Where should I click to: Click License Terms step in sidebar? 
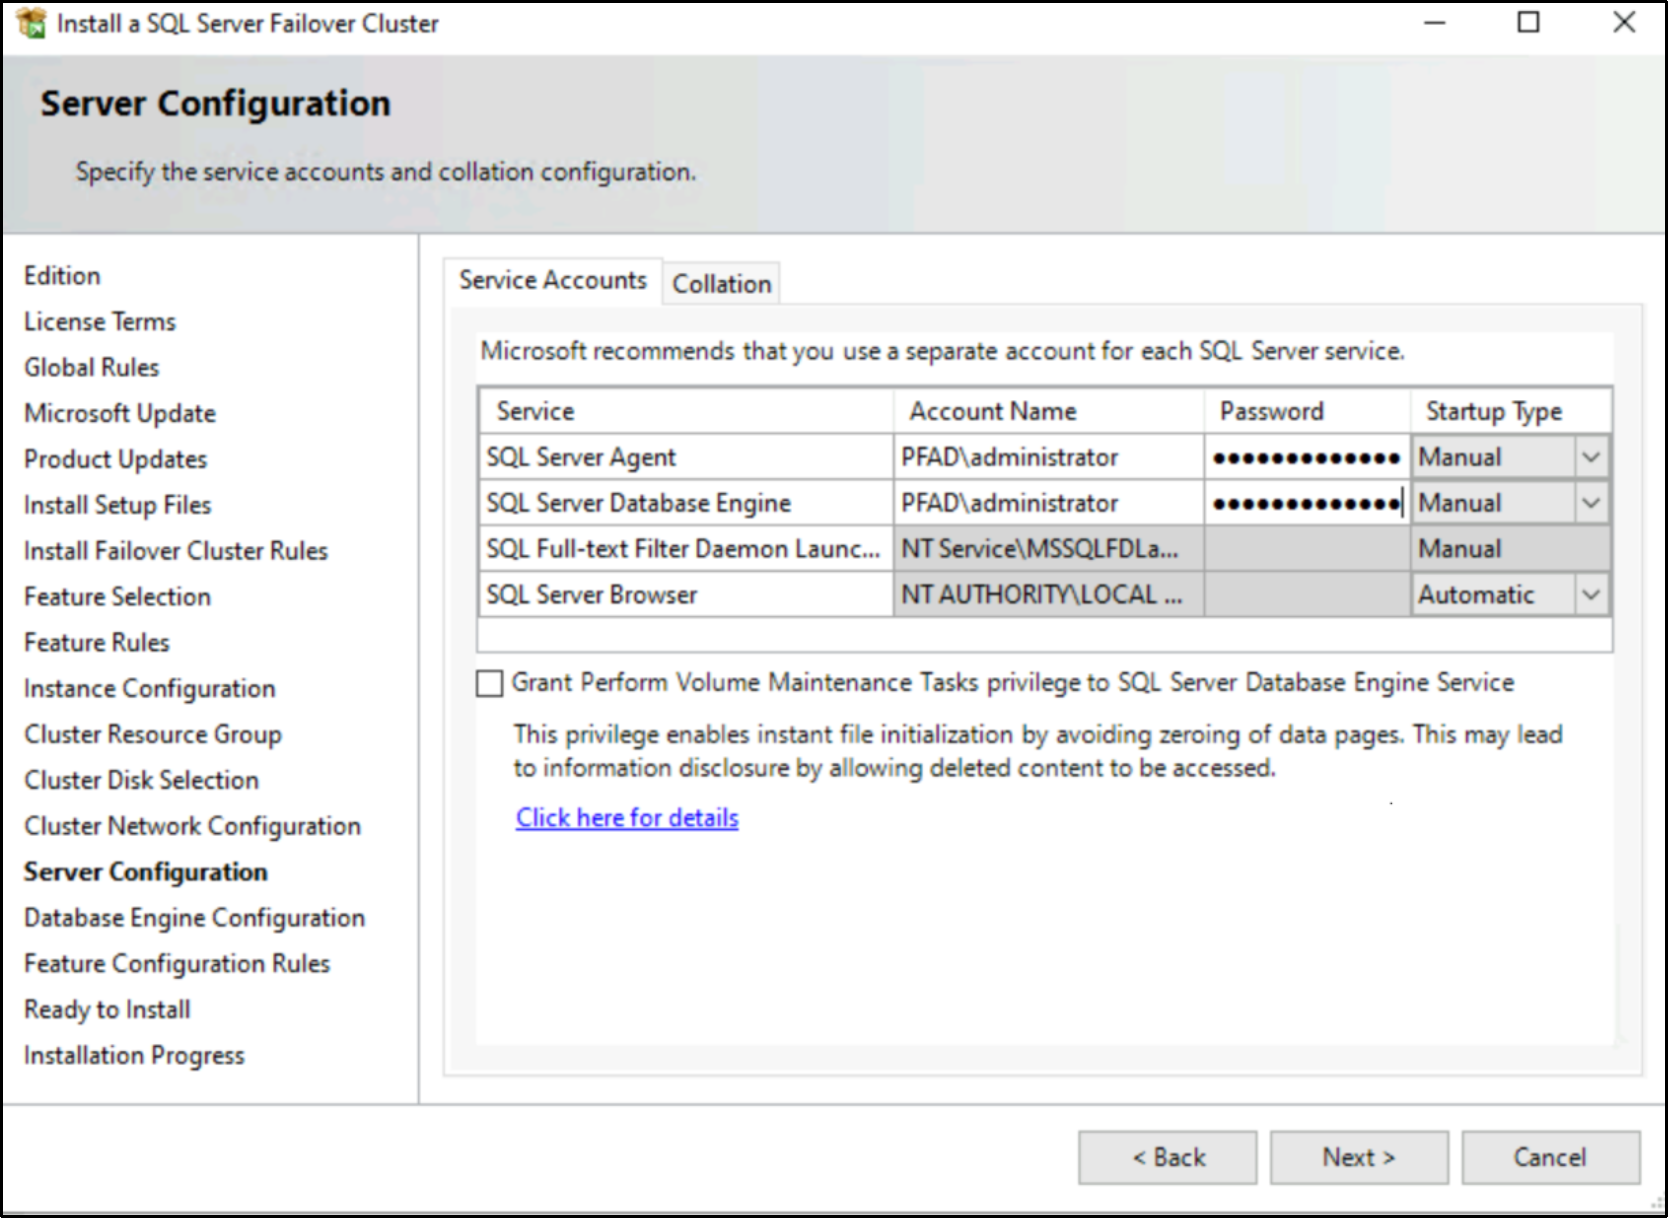(100, 322)
